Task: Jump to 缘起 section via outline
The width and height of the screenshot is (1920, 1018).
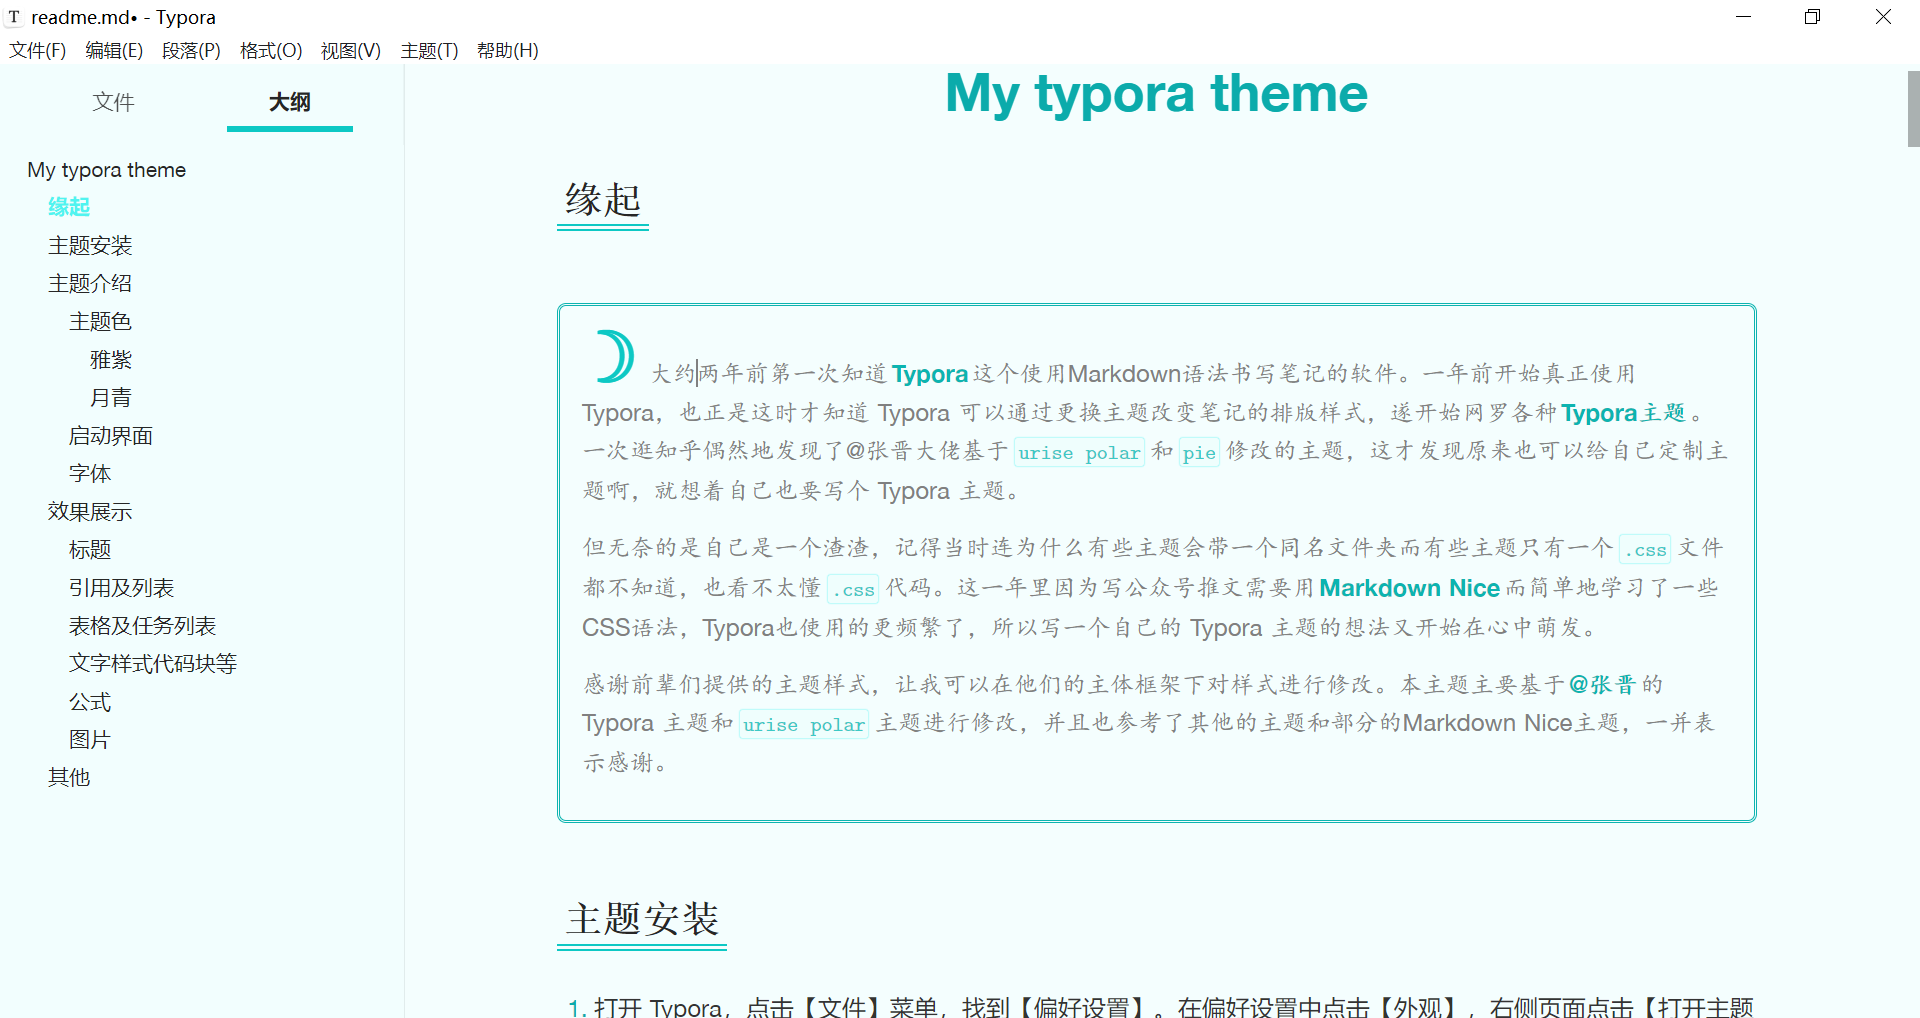Action: point(69,207)
